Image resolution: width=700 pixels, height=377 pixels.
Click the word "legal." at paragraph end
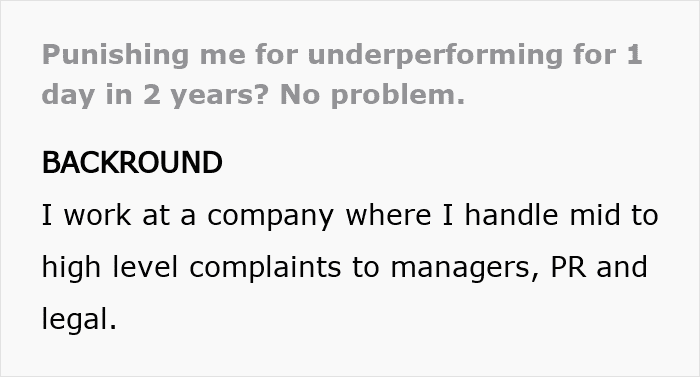coord(79,319)
